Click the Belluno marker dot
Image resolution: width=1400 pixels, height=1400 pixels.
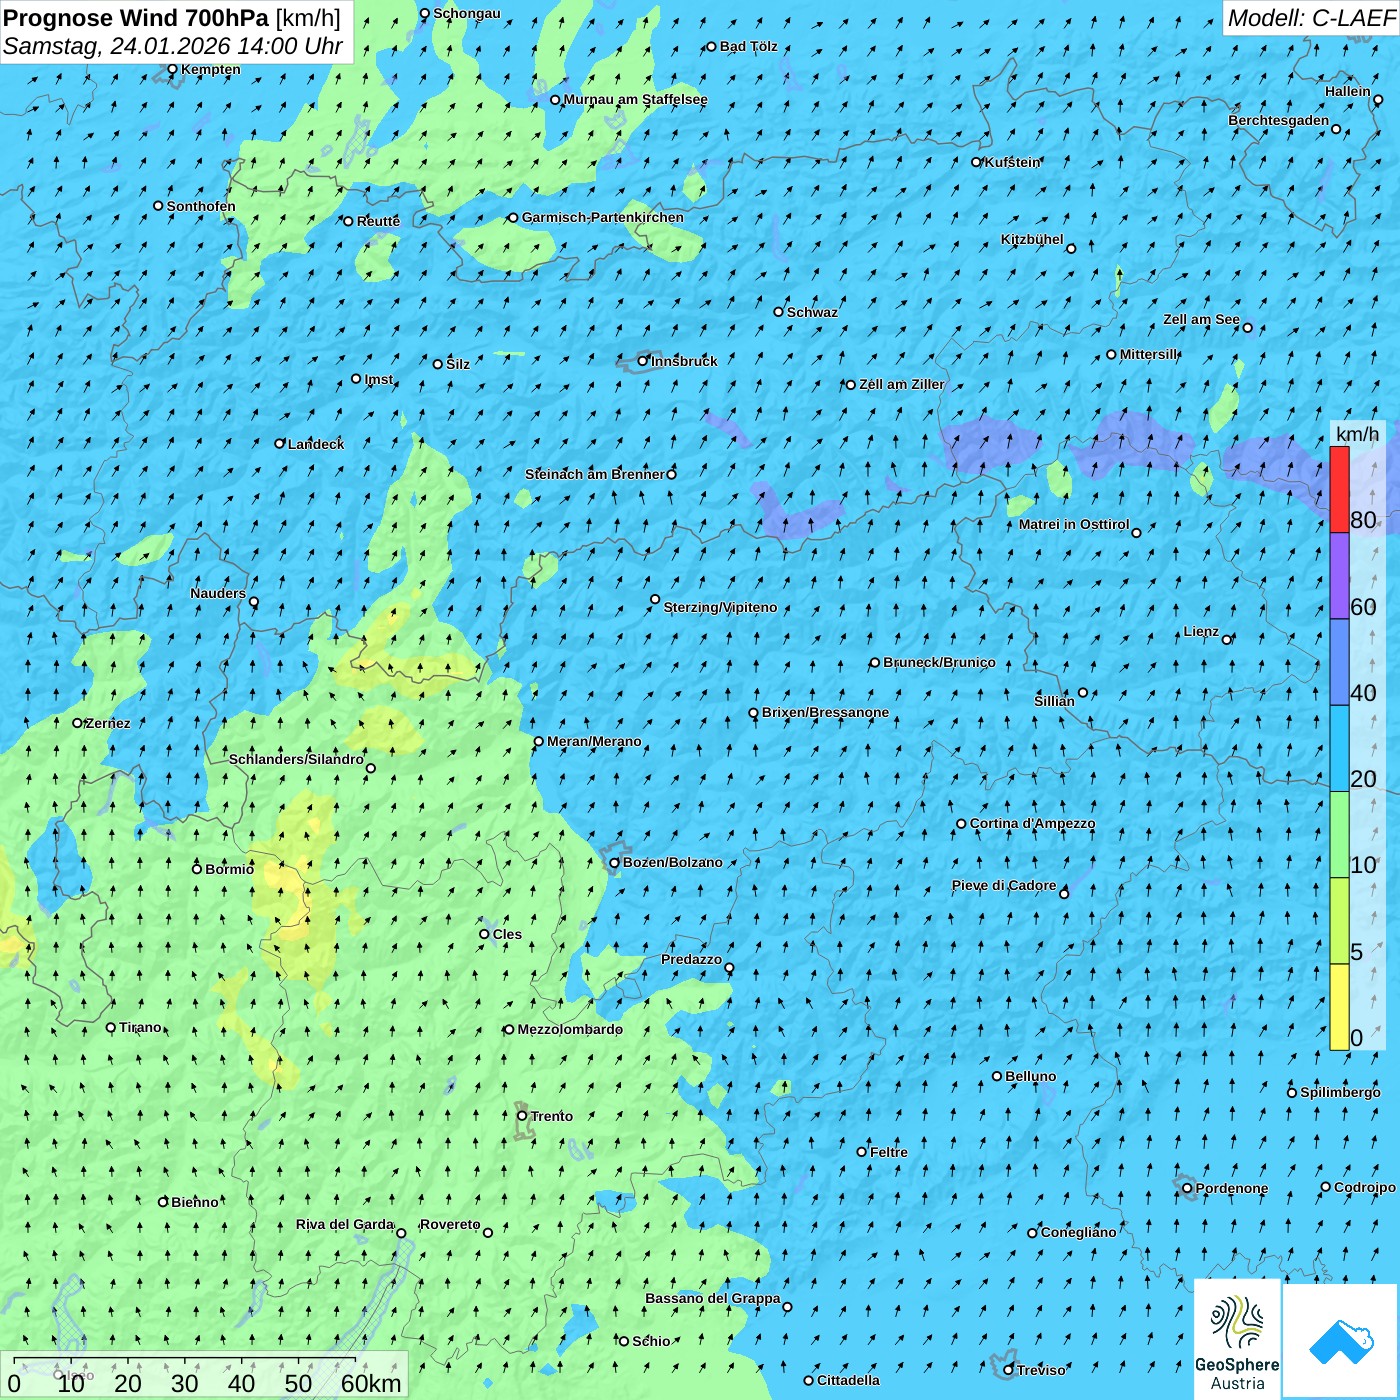tap(997, 1076)
